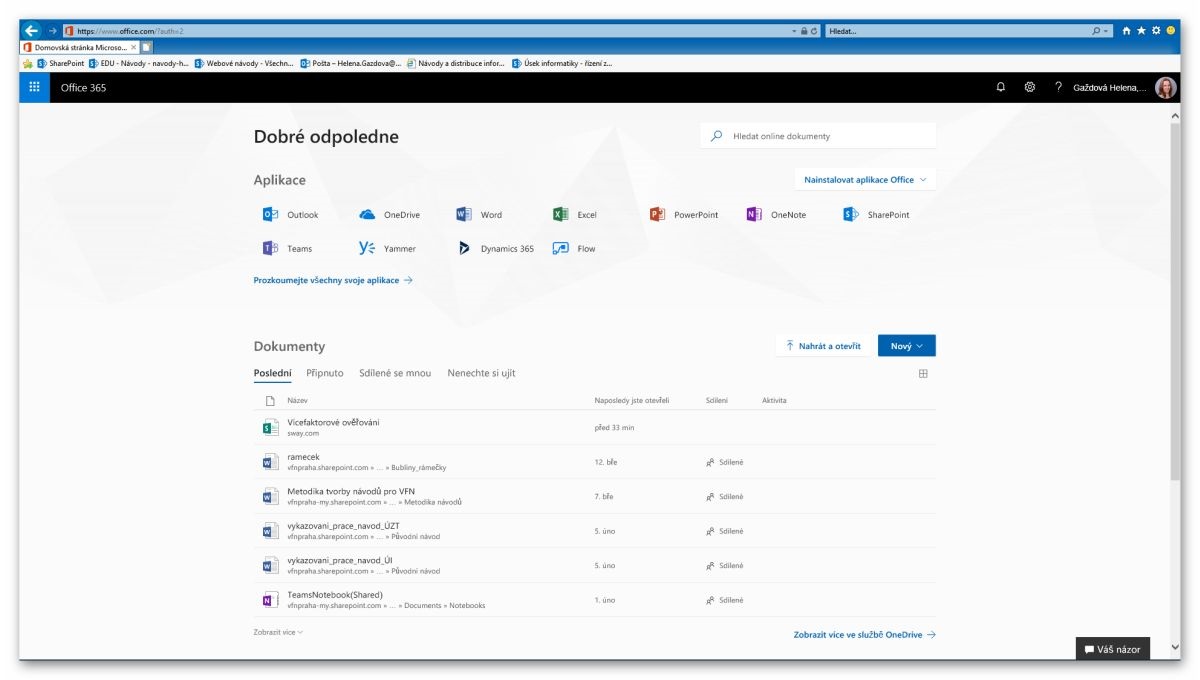Click the Naposledy jste otevřeli column header
The width and height of the screenshot is (1200, 680).
pyautogui.click(x=632, y=400)
